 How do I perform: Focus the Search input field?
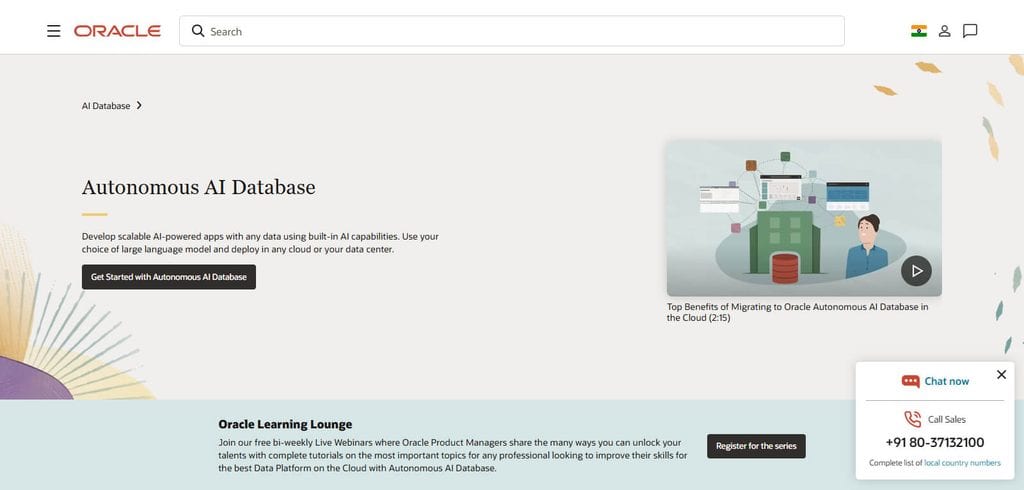point(511,31)
